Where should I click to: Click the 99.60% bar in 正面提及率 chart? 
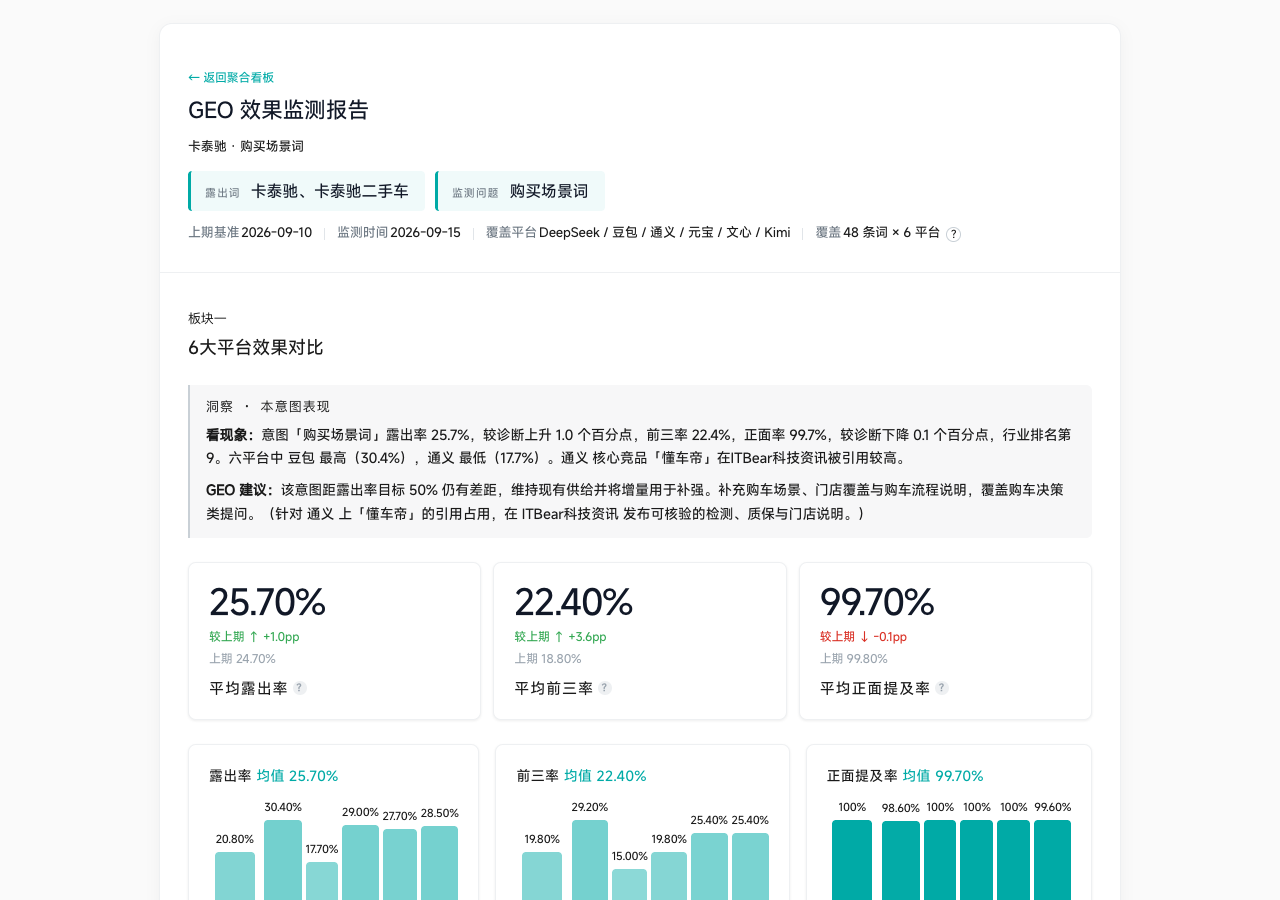click(x=1052, y=860)
